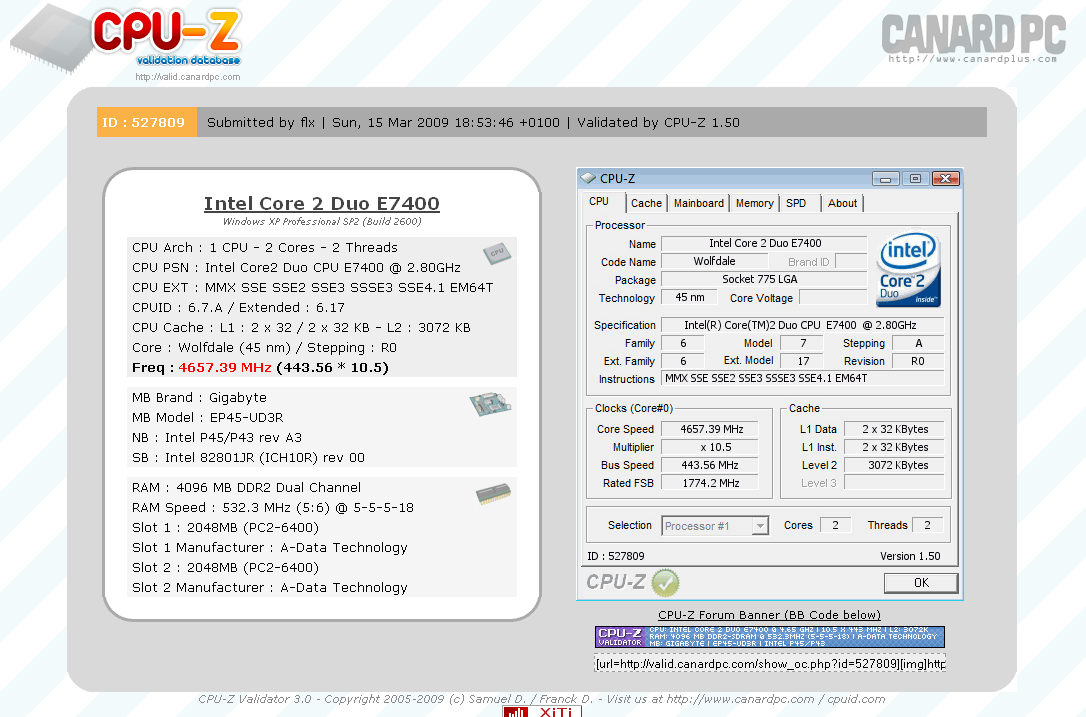1086x717 pixels.
Task: Select the SPD tab
Action: (796, 203)
